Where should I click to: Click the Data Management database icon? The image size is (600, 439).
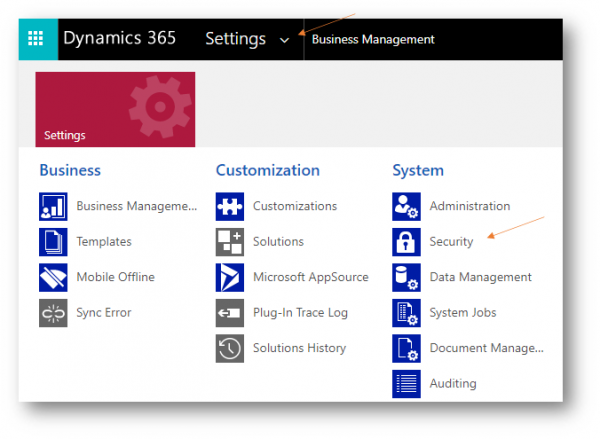[406, 277]
